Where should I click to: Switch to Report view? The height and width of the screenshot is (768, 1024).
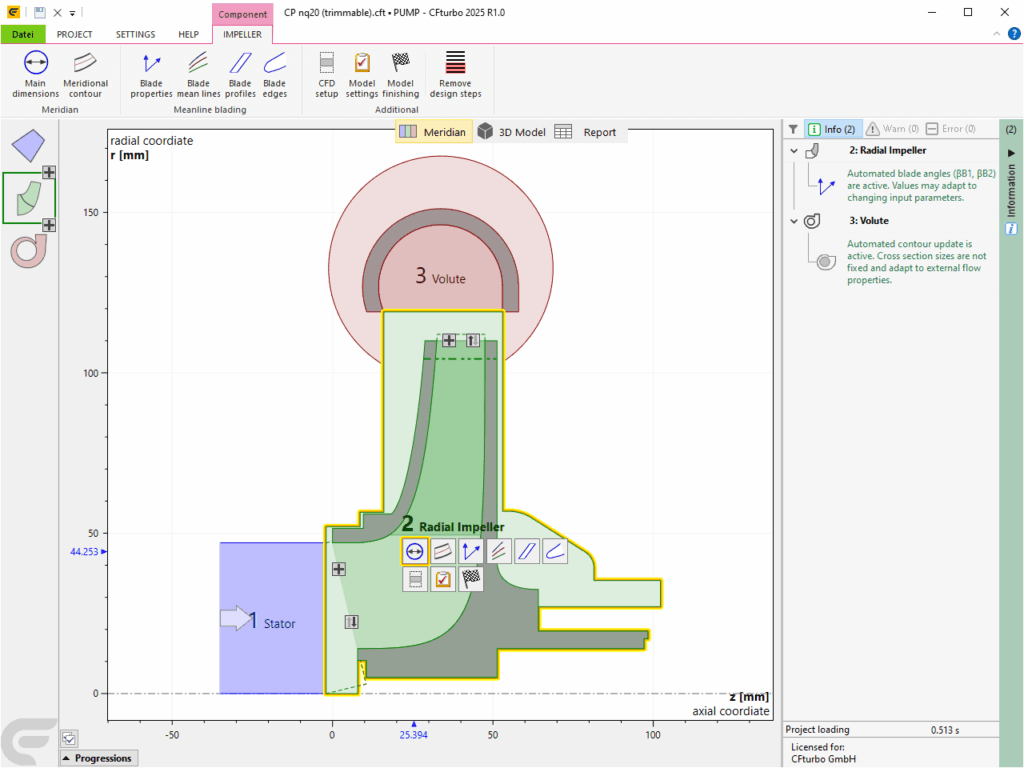tap(585, 132)
